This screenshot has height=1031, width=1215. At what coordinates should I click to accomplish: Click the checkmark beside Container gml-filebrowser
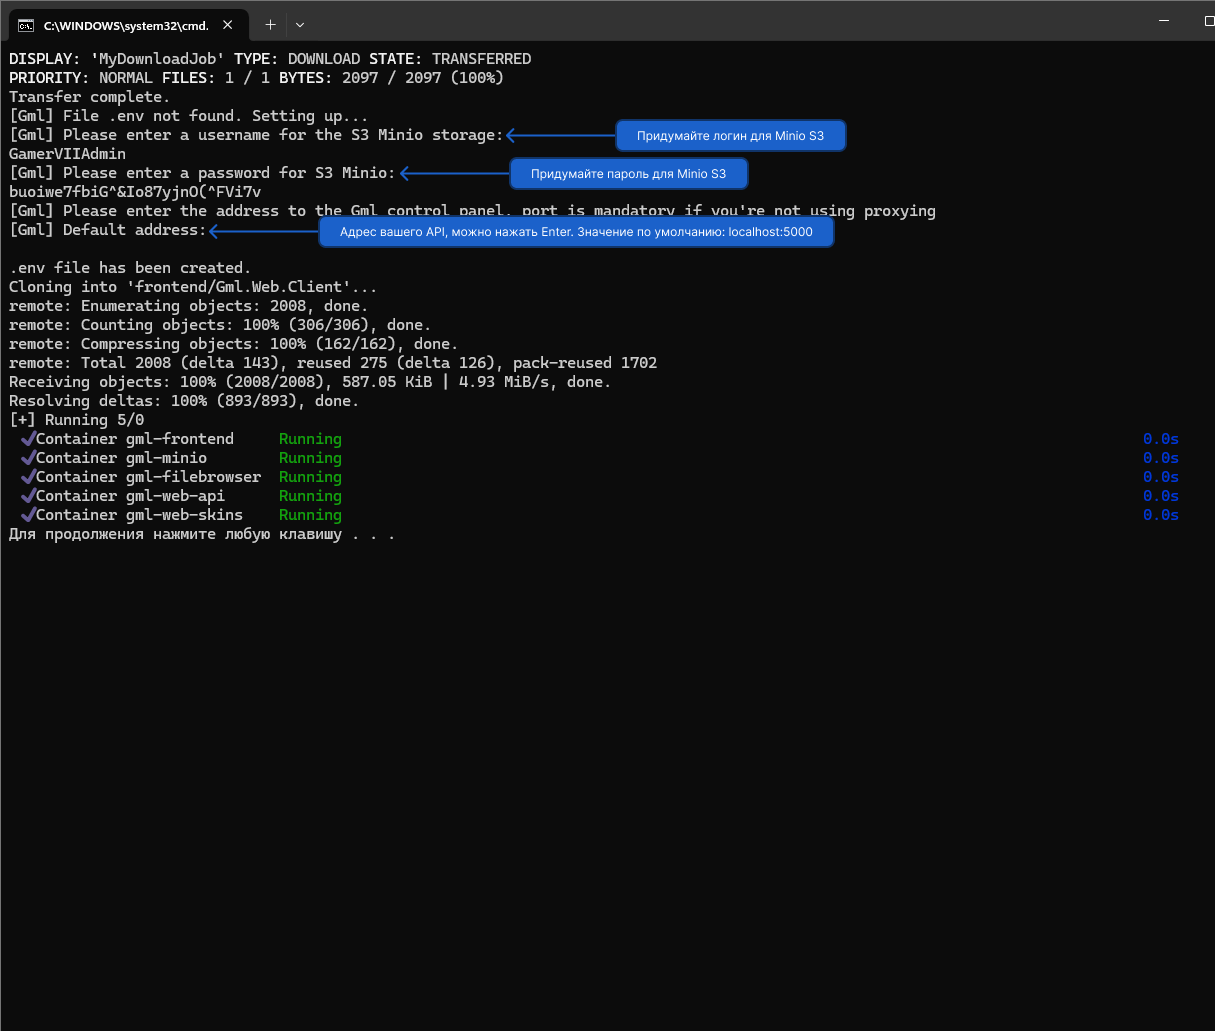[27, 477]
